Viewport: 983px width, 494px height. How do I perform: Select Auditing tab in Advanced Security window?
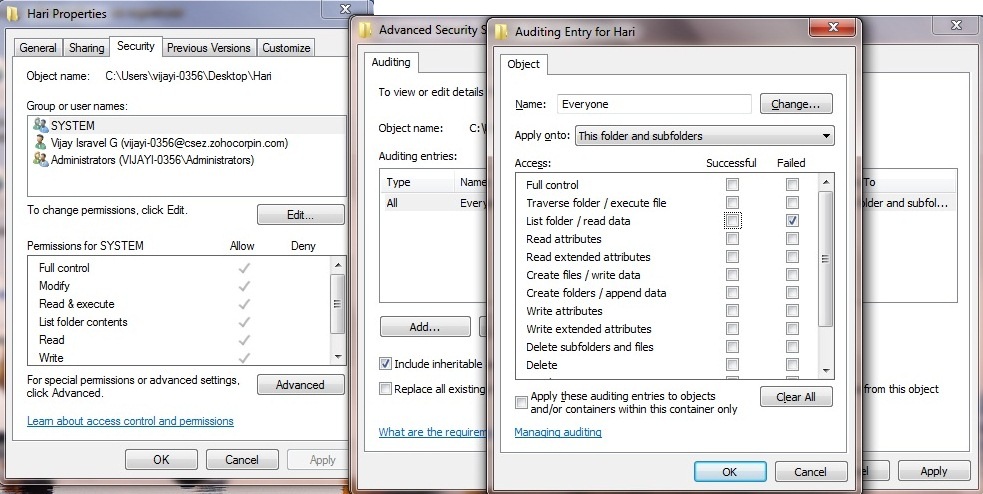coord(391,62)
